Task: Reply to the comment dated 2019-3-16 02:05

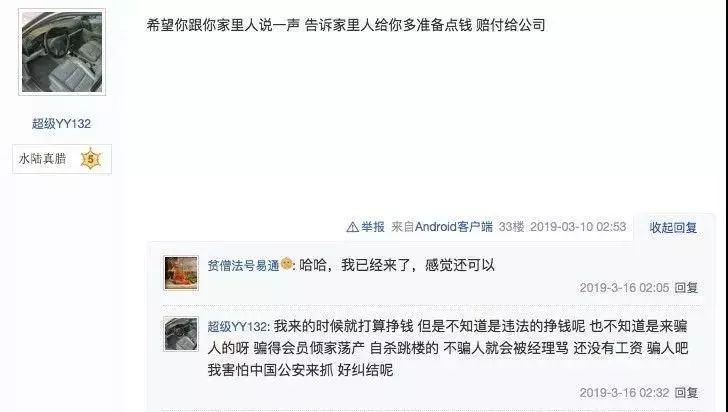Action: tap(686, 288)
